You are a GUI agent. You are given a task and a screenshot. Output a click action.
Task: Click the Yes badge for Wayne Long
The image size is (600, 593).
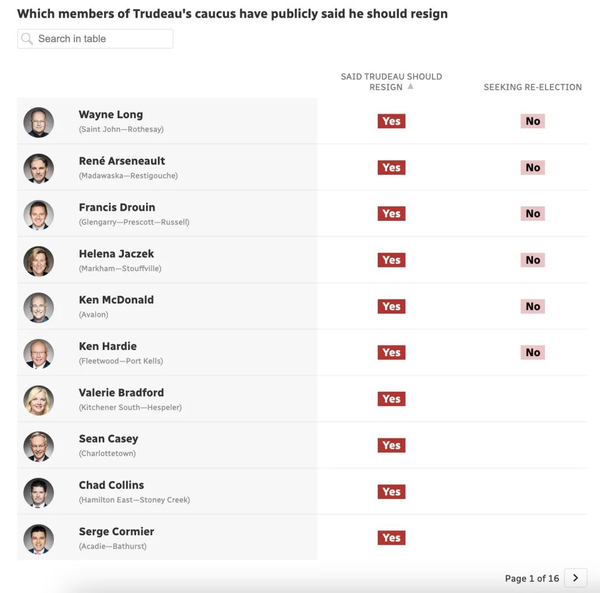point(391,121)
